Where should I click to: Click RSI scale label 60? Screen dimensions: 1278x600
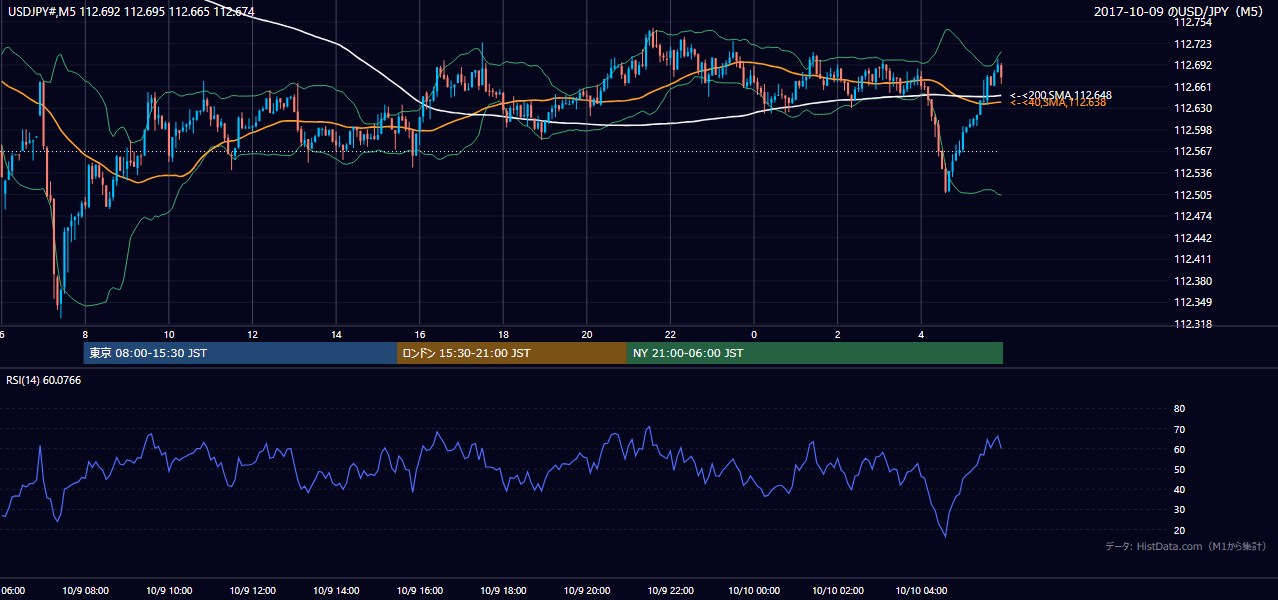(x=1179, y=449)
